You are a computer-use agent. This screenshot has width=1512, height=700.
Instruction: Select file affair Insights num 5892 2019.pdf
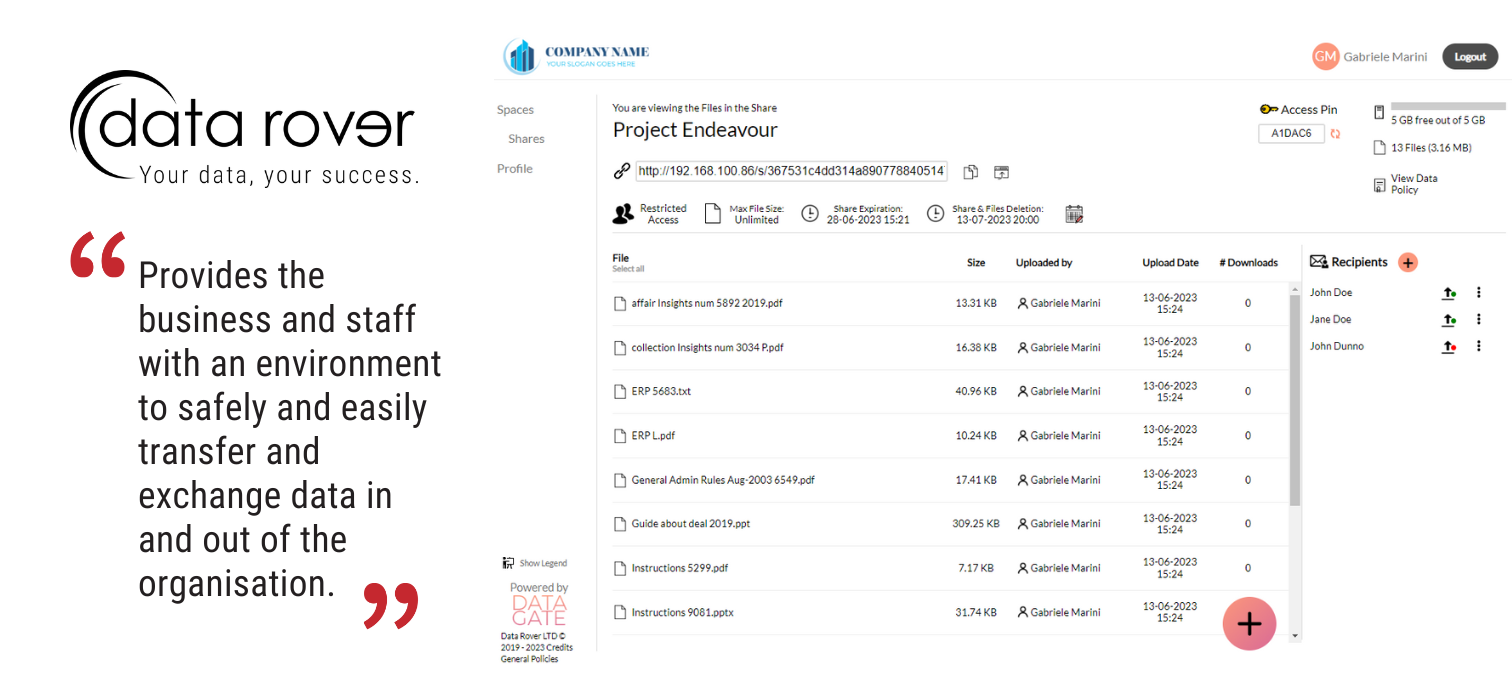(x=707, y=303)
